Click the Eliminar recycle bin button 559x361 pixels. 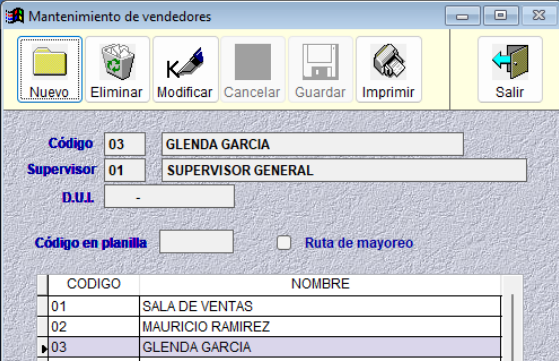click(117, 69)
